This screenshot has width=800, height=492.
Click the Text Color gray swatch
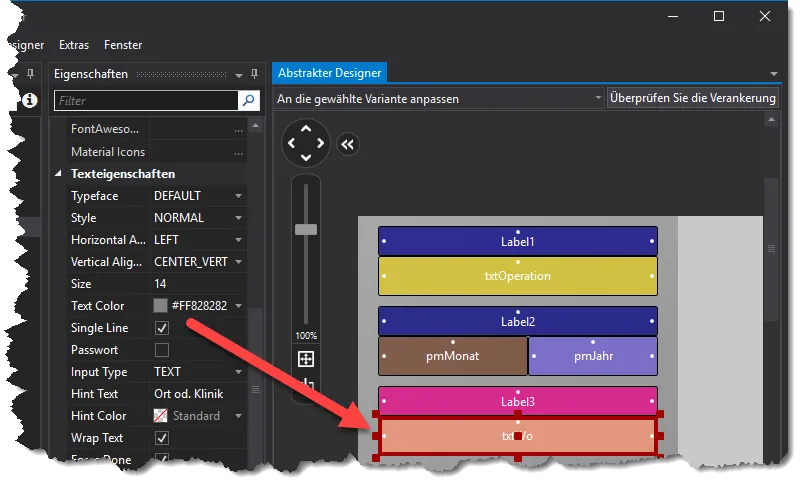click(x=160, y=306)
